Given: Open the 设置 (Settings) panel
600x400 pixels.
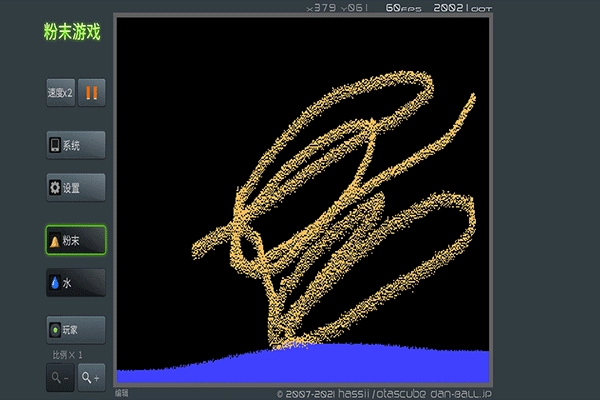Looking at the screenshot, I should 75,187.
